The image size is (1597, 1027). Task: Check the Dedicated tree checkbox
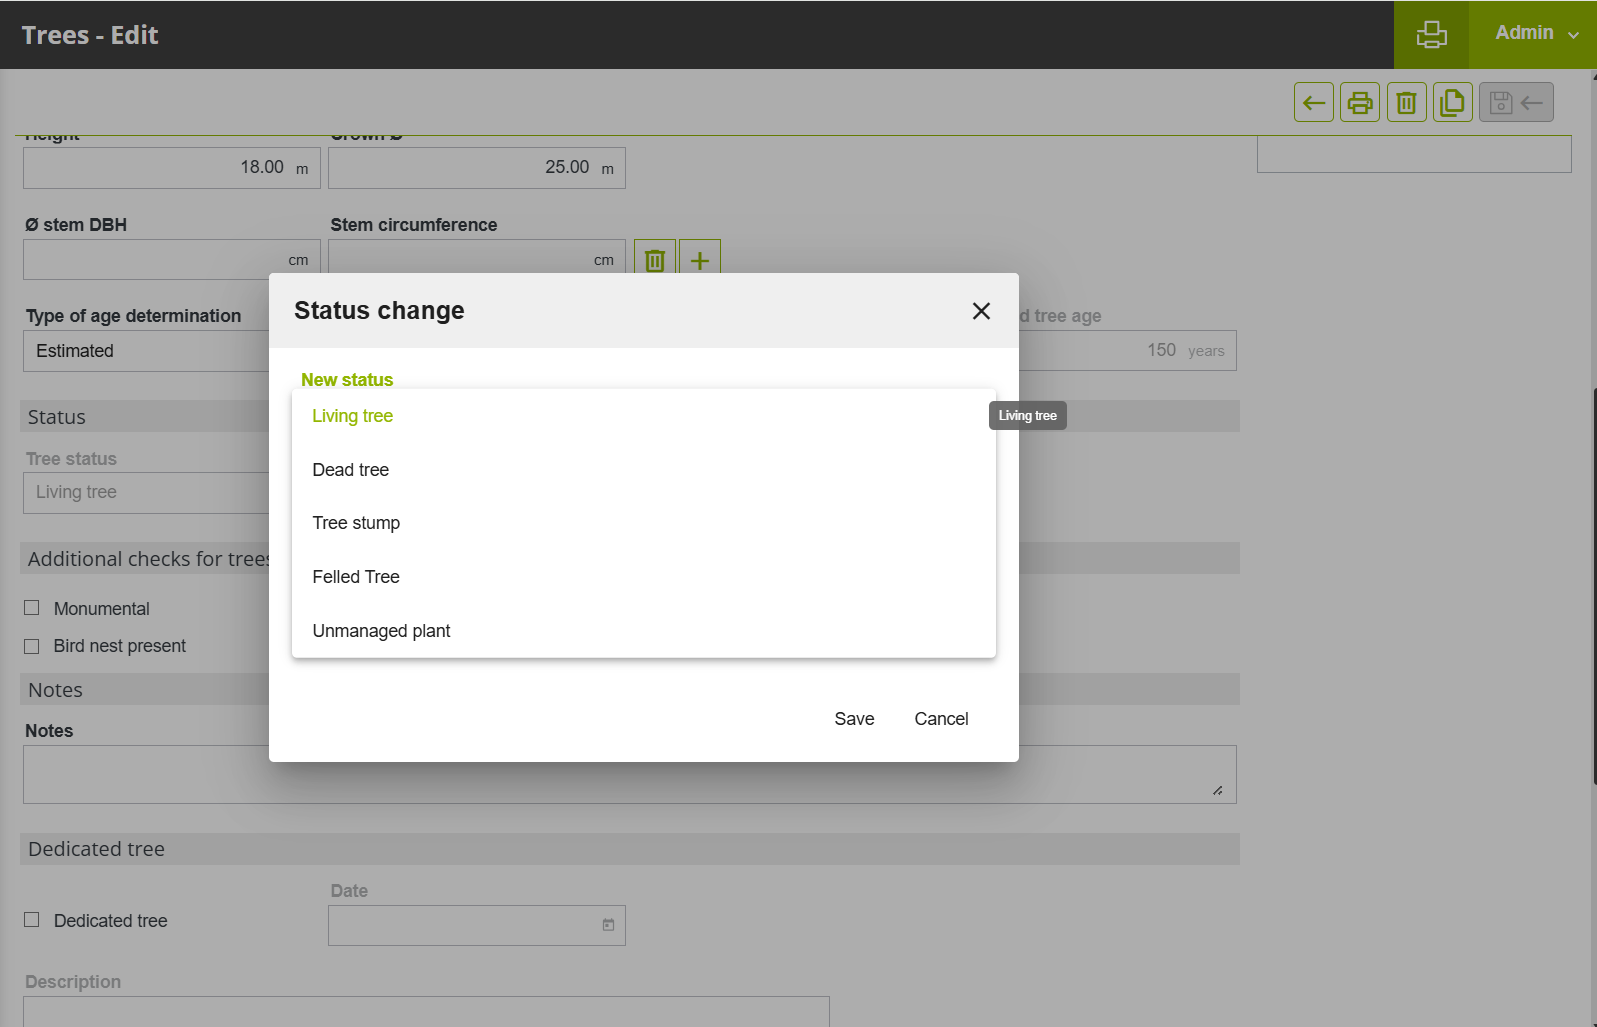[32, 920]
